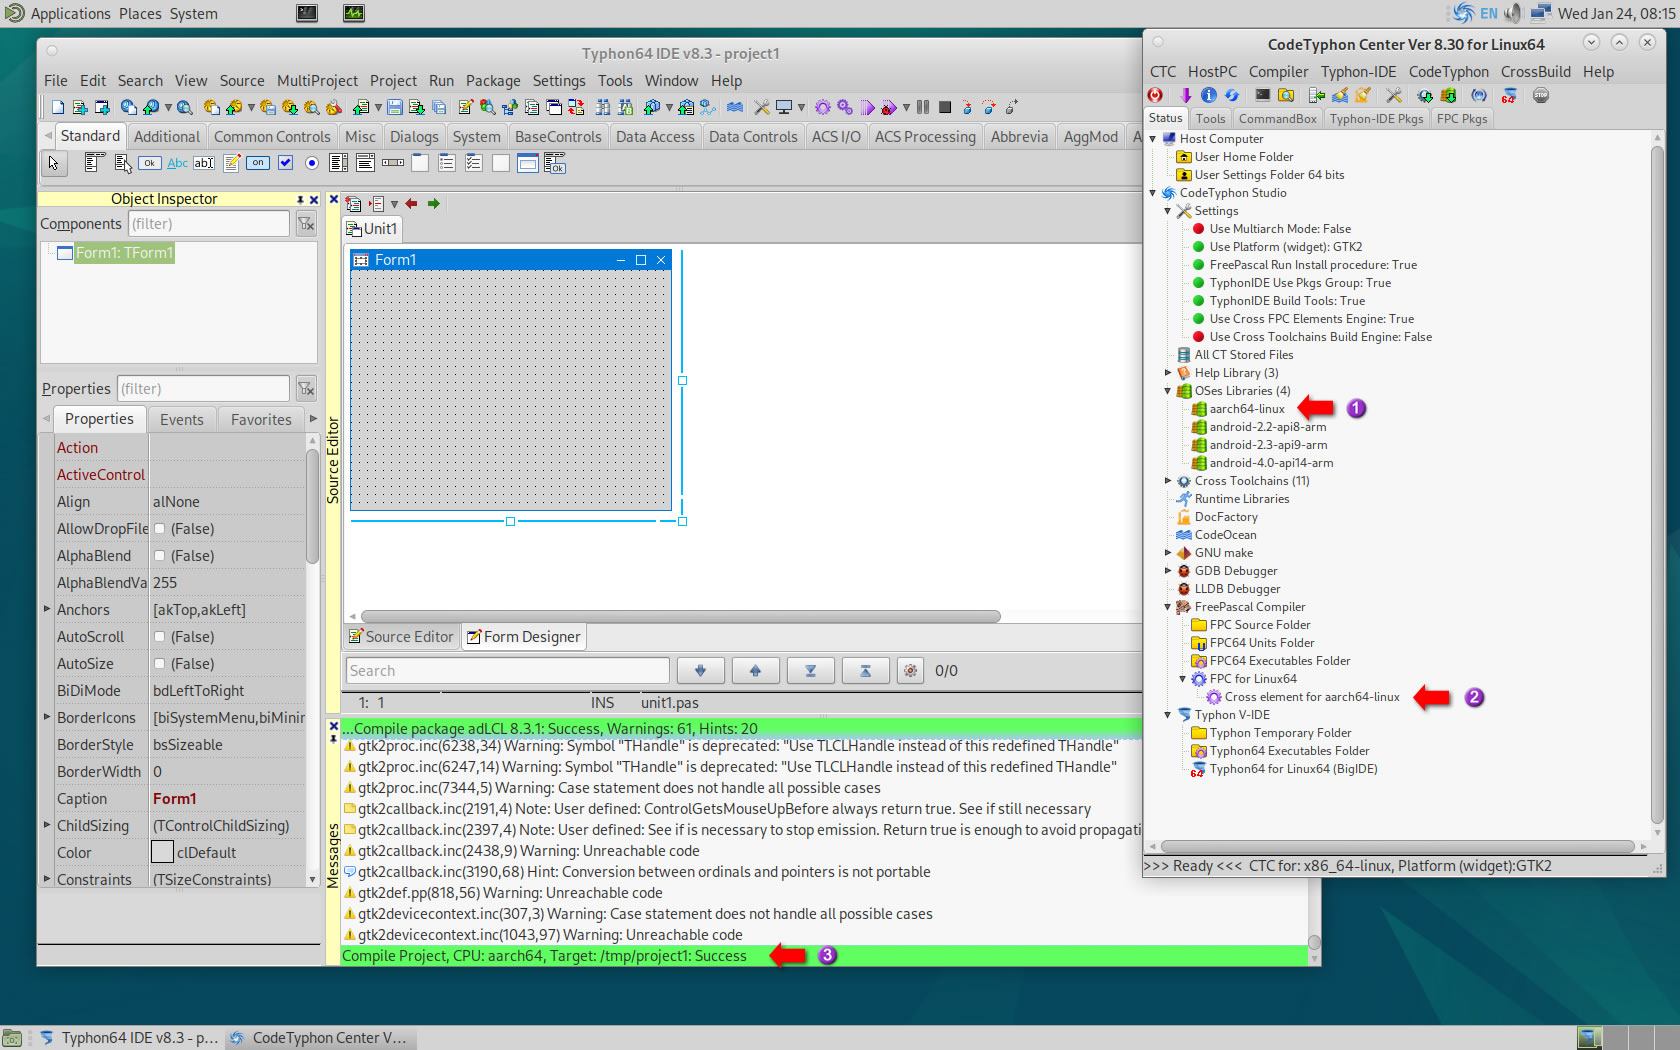This screenshot has width=1680, height=1050.
Task: Click the volume icon in system tray
Action: click(1511, 13)
